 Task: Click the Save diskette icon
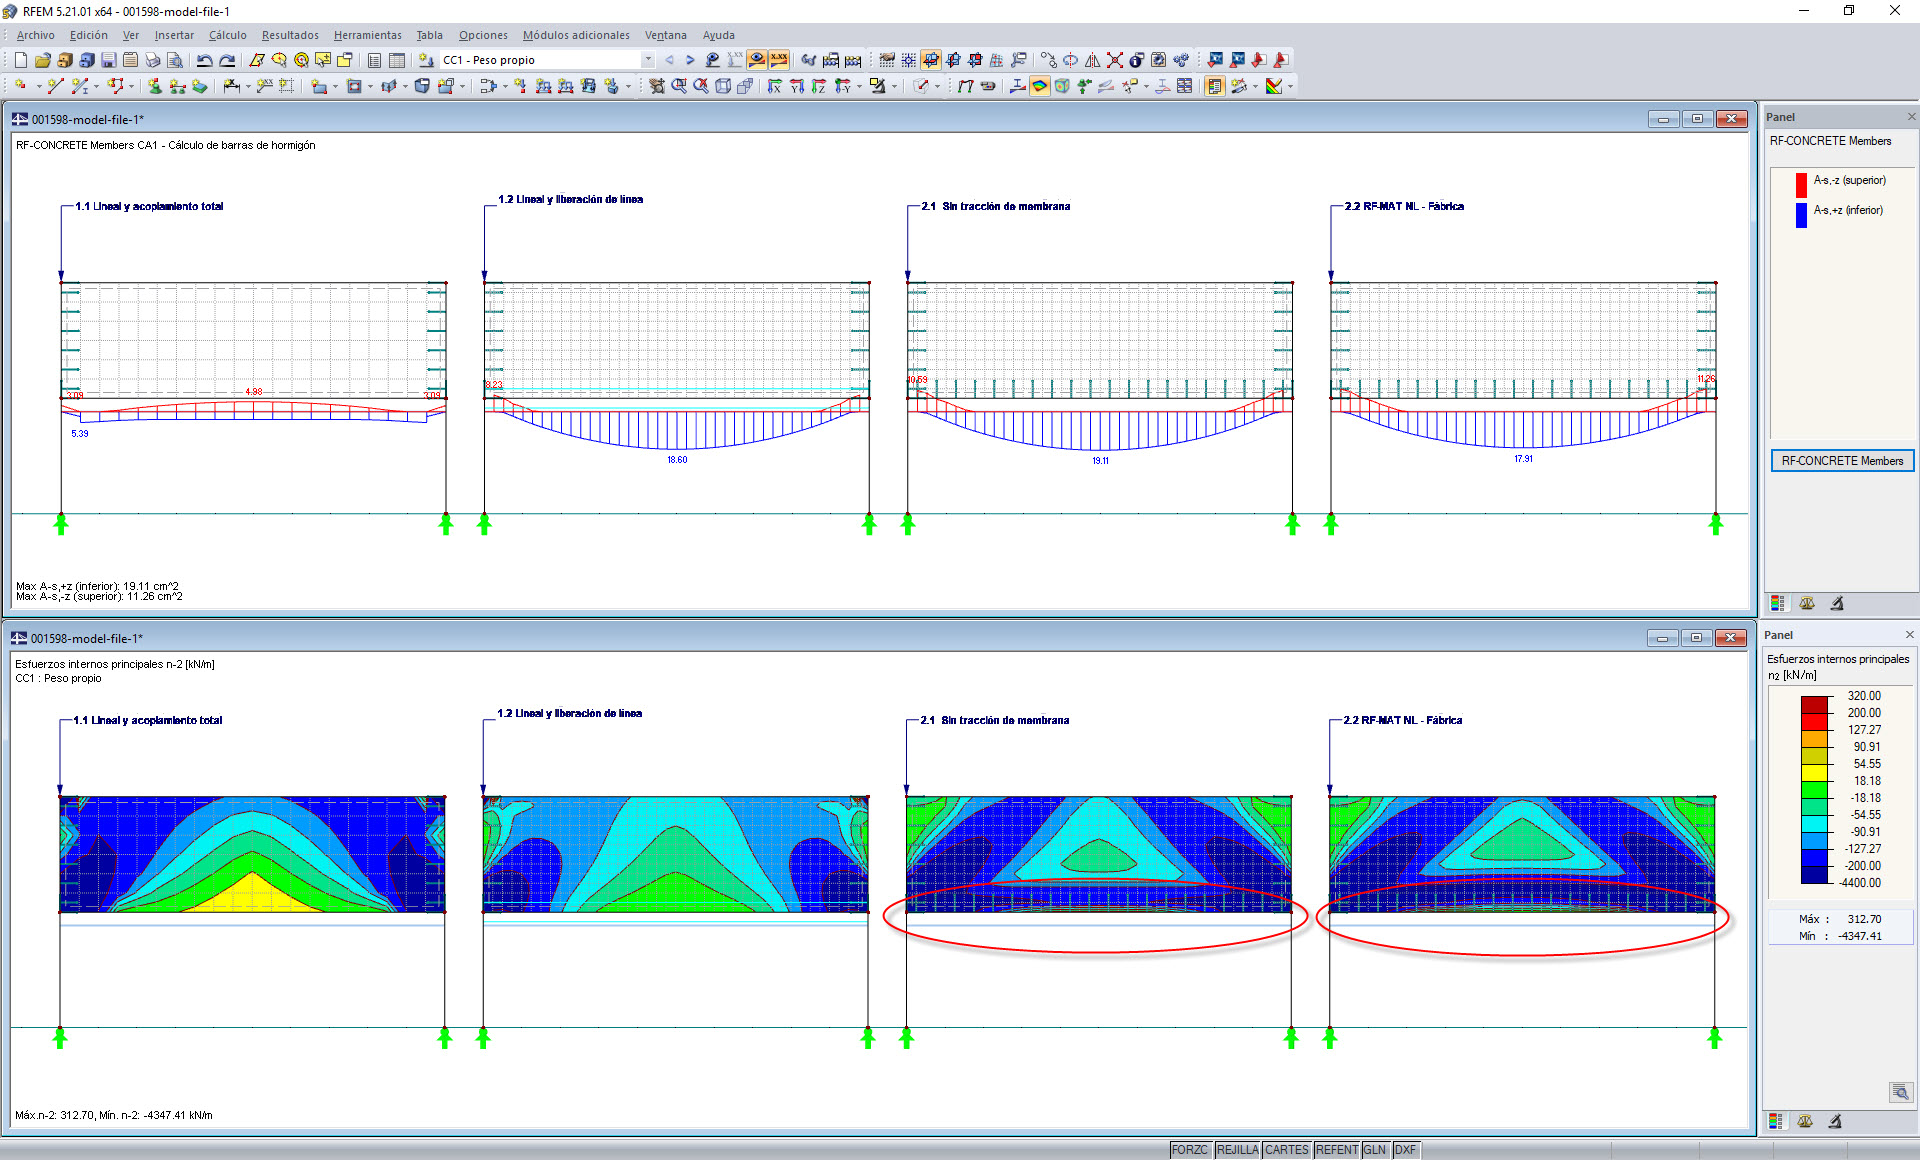coord(109,60)
